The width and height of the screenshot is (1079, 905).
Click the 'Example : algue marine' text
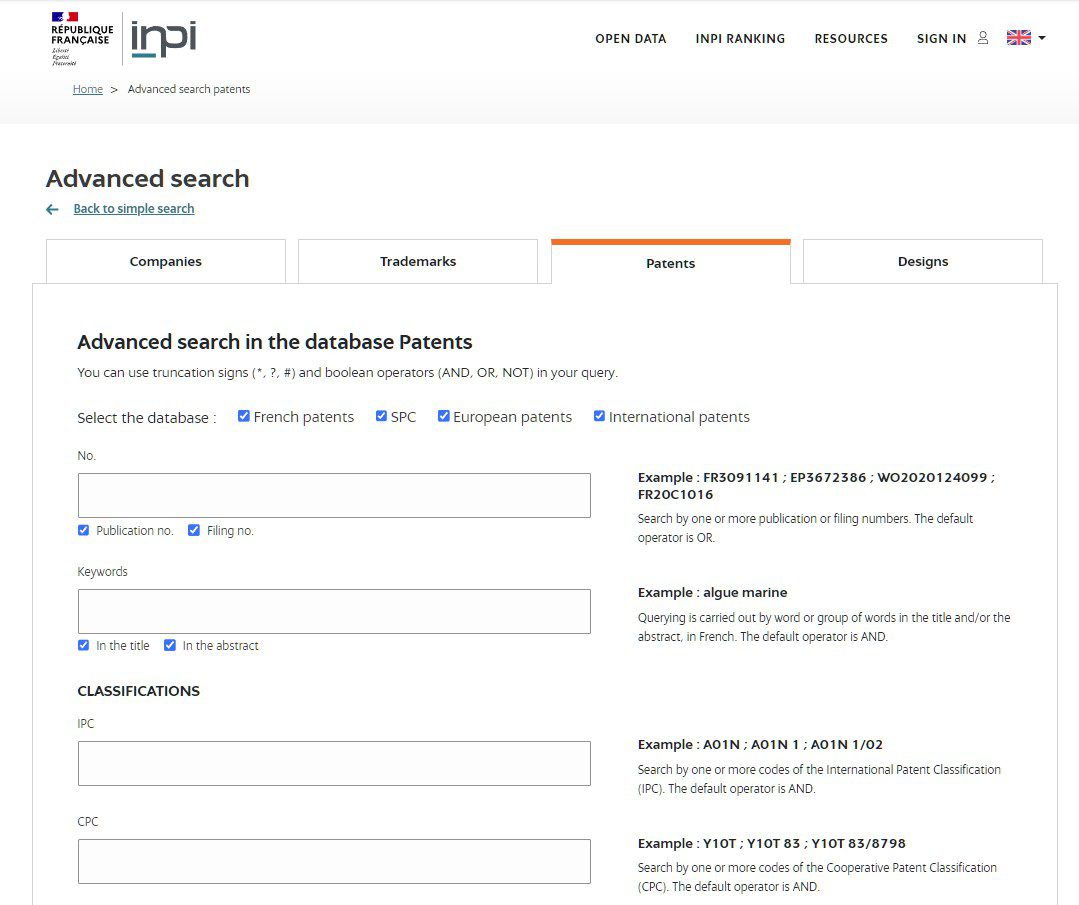[712, 593]
